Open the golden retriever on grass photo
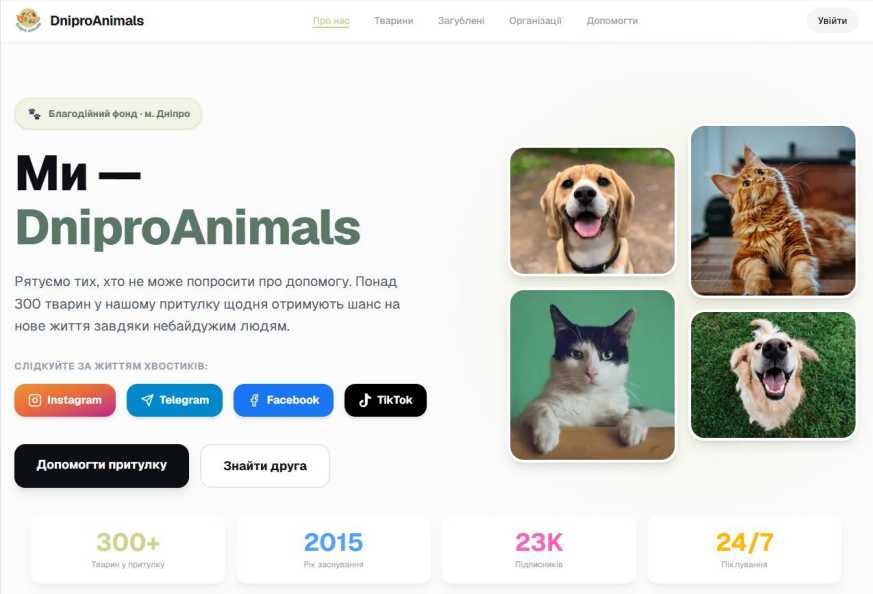This screenshot has height=594, width=873. (x=773, y=375)
